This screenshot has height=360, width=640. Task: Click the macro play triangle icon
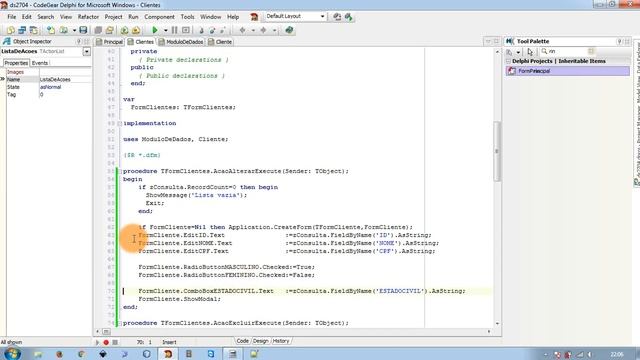(98, 342)
